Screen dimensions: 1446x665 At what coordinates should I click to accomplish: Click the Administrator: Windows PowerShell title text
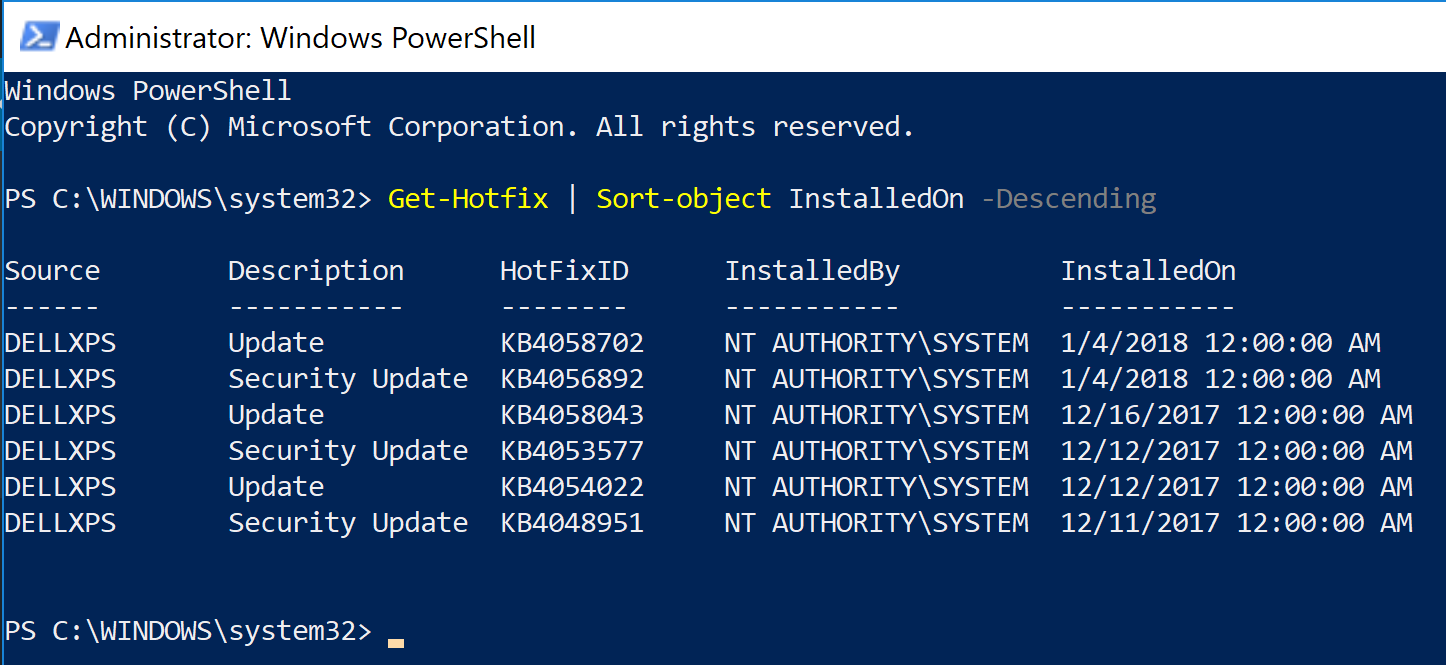tap(300, 38)
